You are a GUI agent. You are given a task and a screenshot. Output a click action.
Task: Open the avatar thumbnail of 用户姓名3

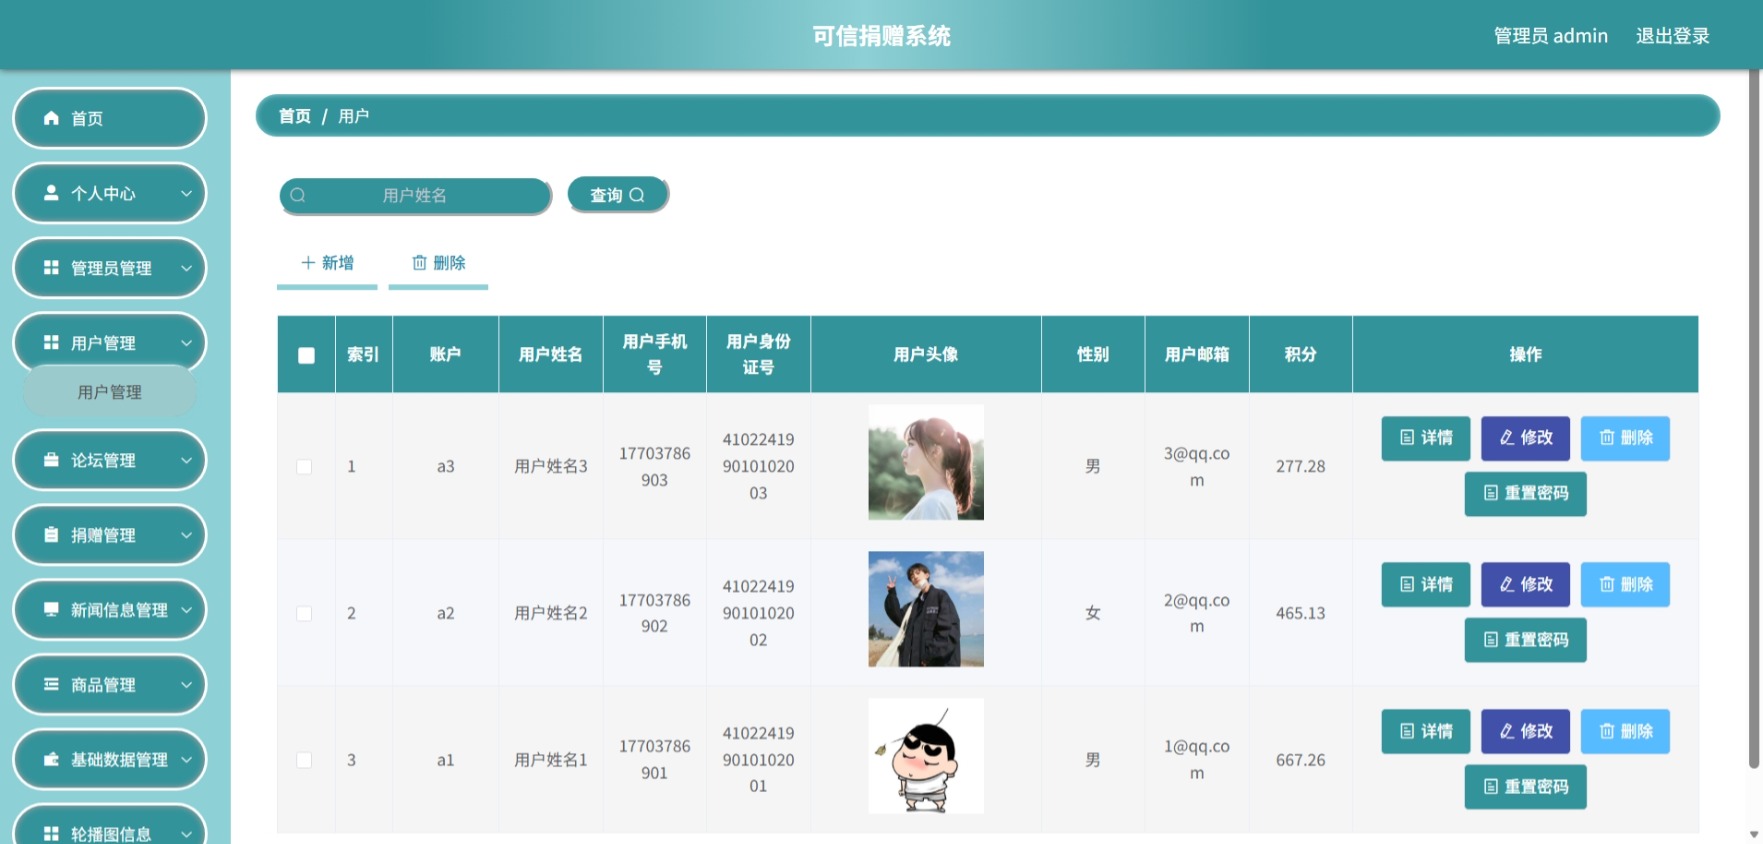(926, 462)
